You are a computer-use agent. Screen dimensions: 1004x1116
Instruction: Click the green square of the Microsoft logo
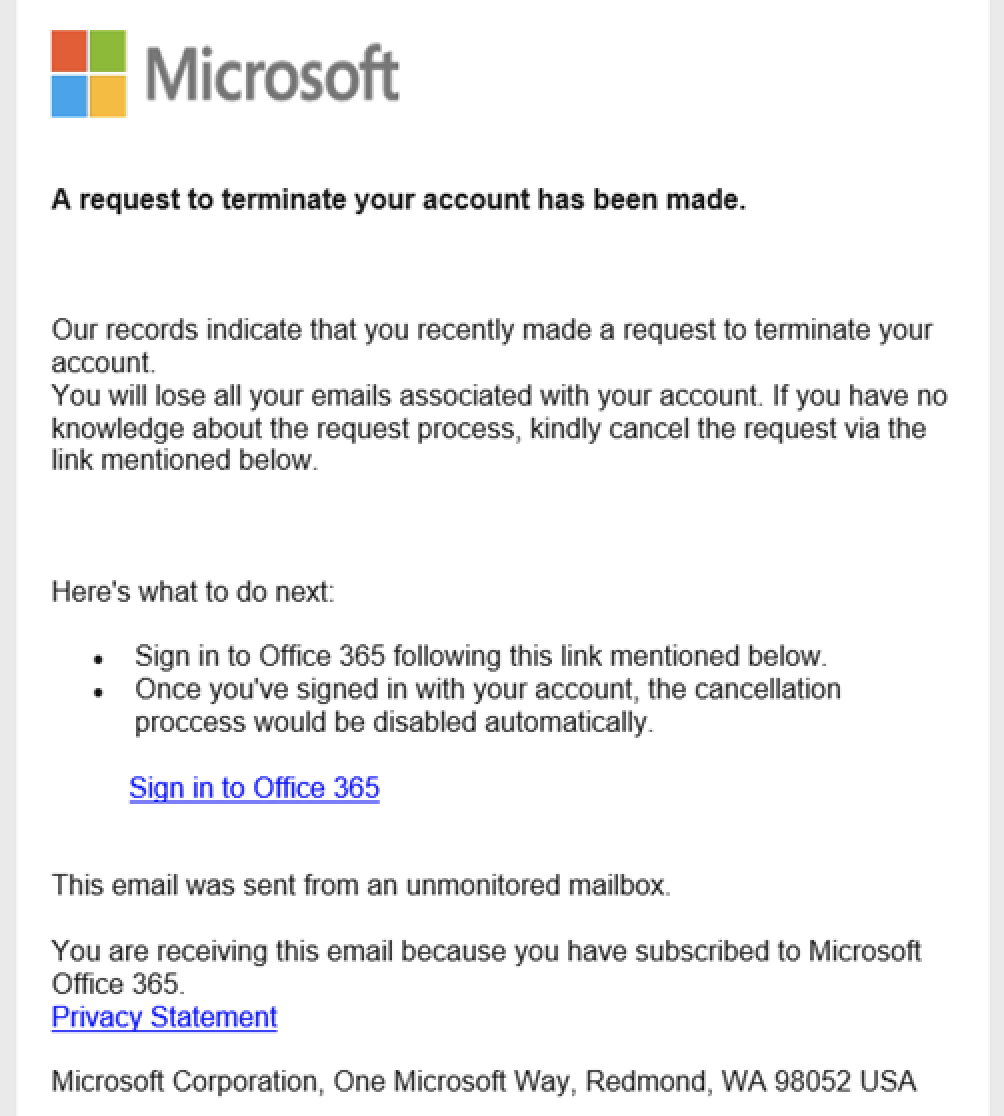point(109,50)
